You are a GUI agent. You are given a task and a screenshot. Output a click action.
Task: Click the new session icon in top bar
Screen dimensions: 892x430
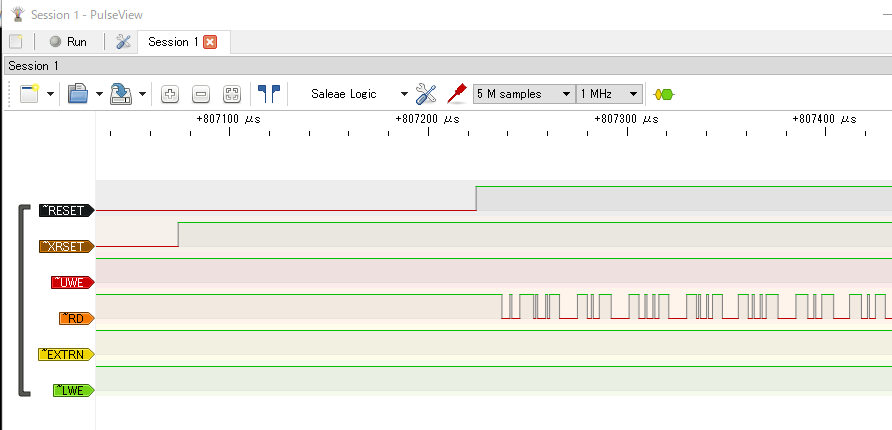point(16,42)
